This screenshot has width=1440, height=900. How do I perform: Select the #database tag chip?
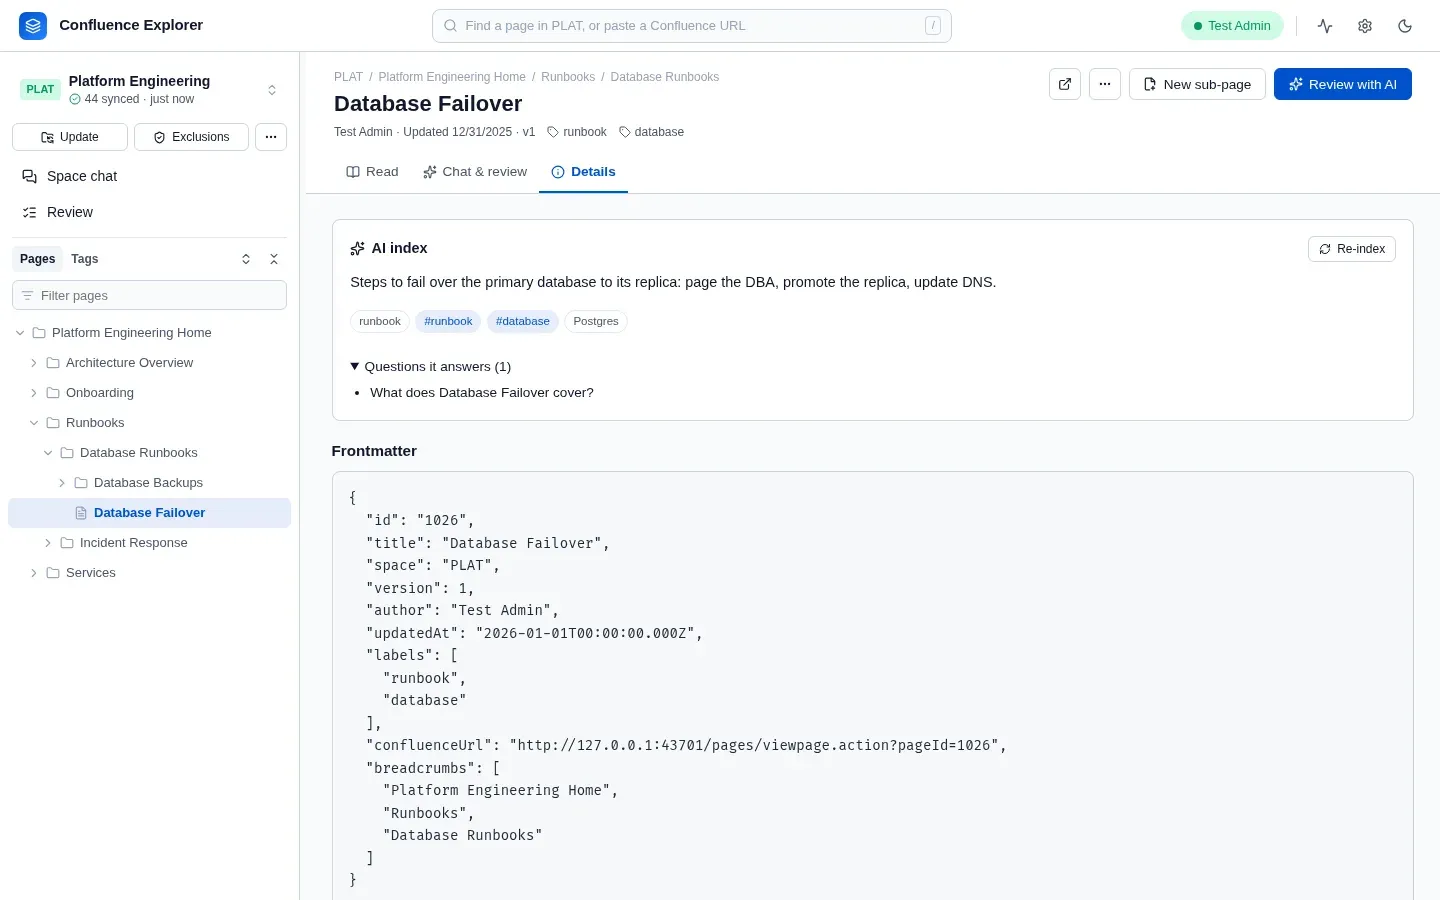(523, 321)
